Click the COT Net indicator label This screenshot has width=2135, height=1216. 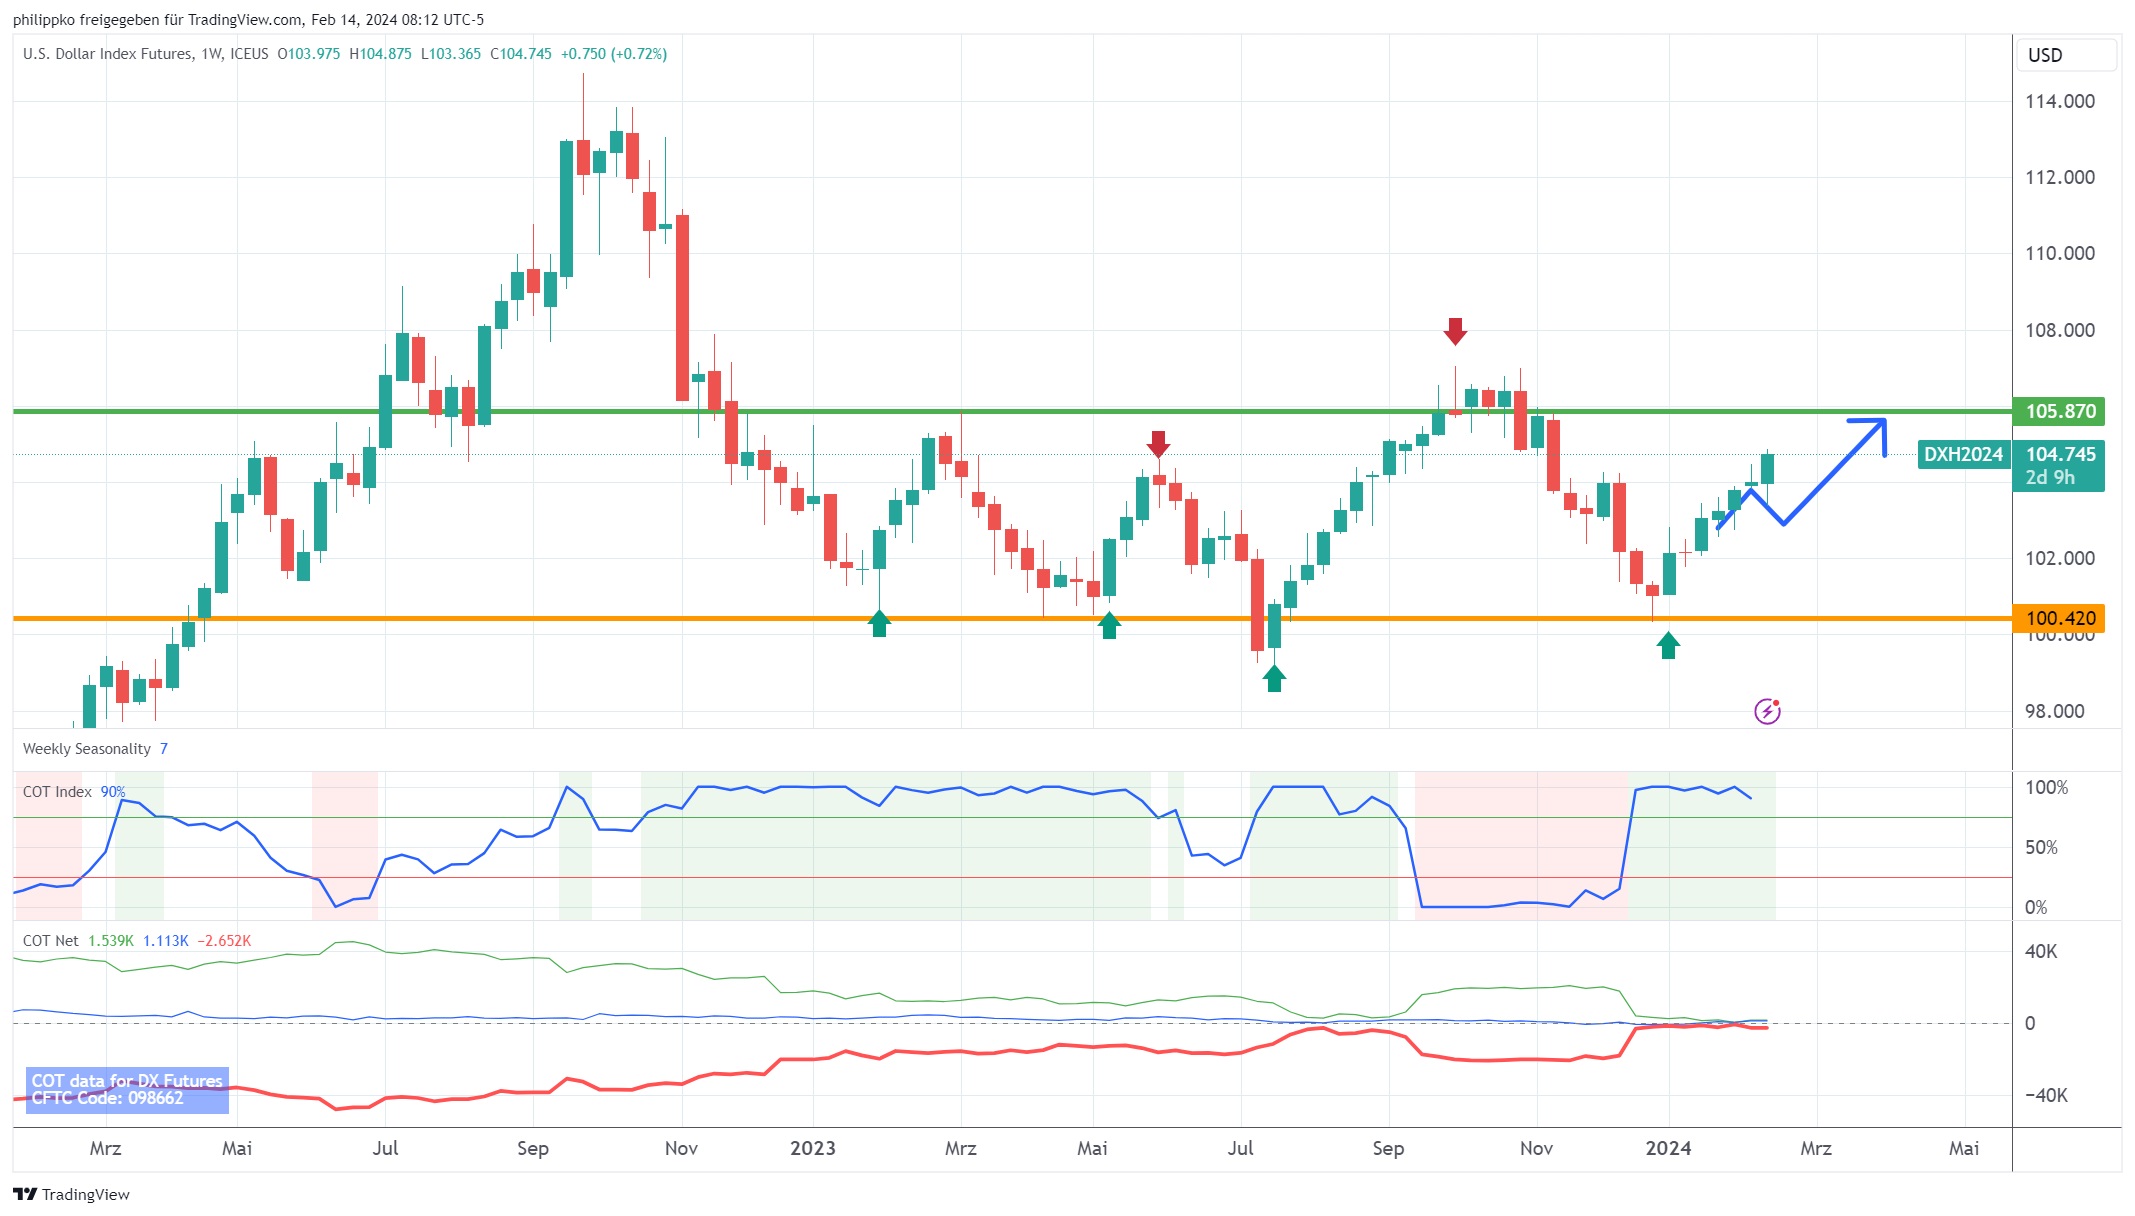(51, 941)
